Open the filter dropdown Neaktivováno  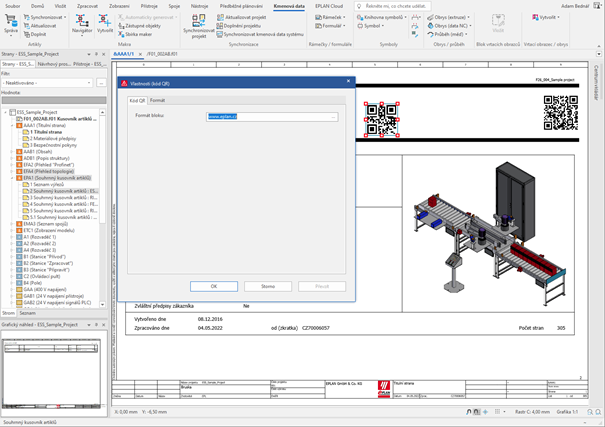50,82
